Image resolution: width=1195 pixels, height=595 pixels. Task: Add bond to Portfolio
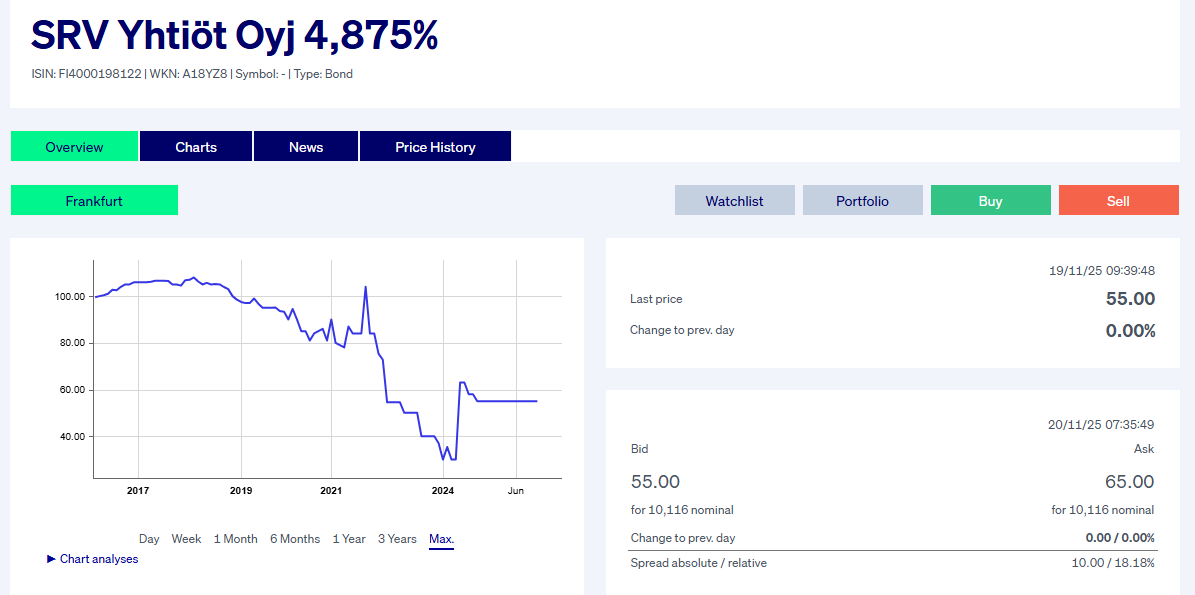point(862,201)
